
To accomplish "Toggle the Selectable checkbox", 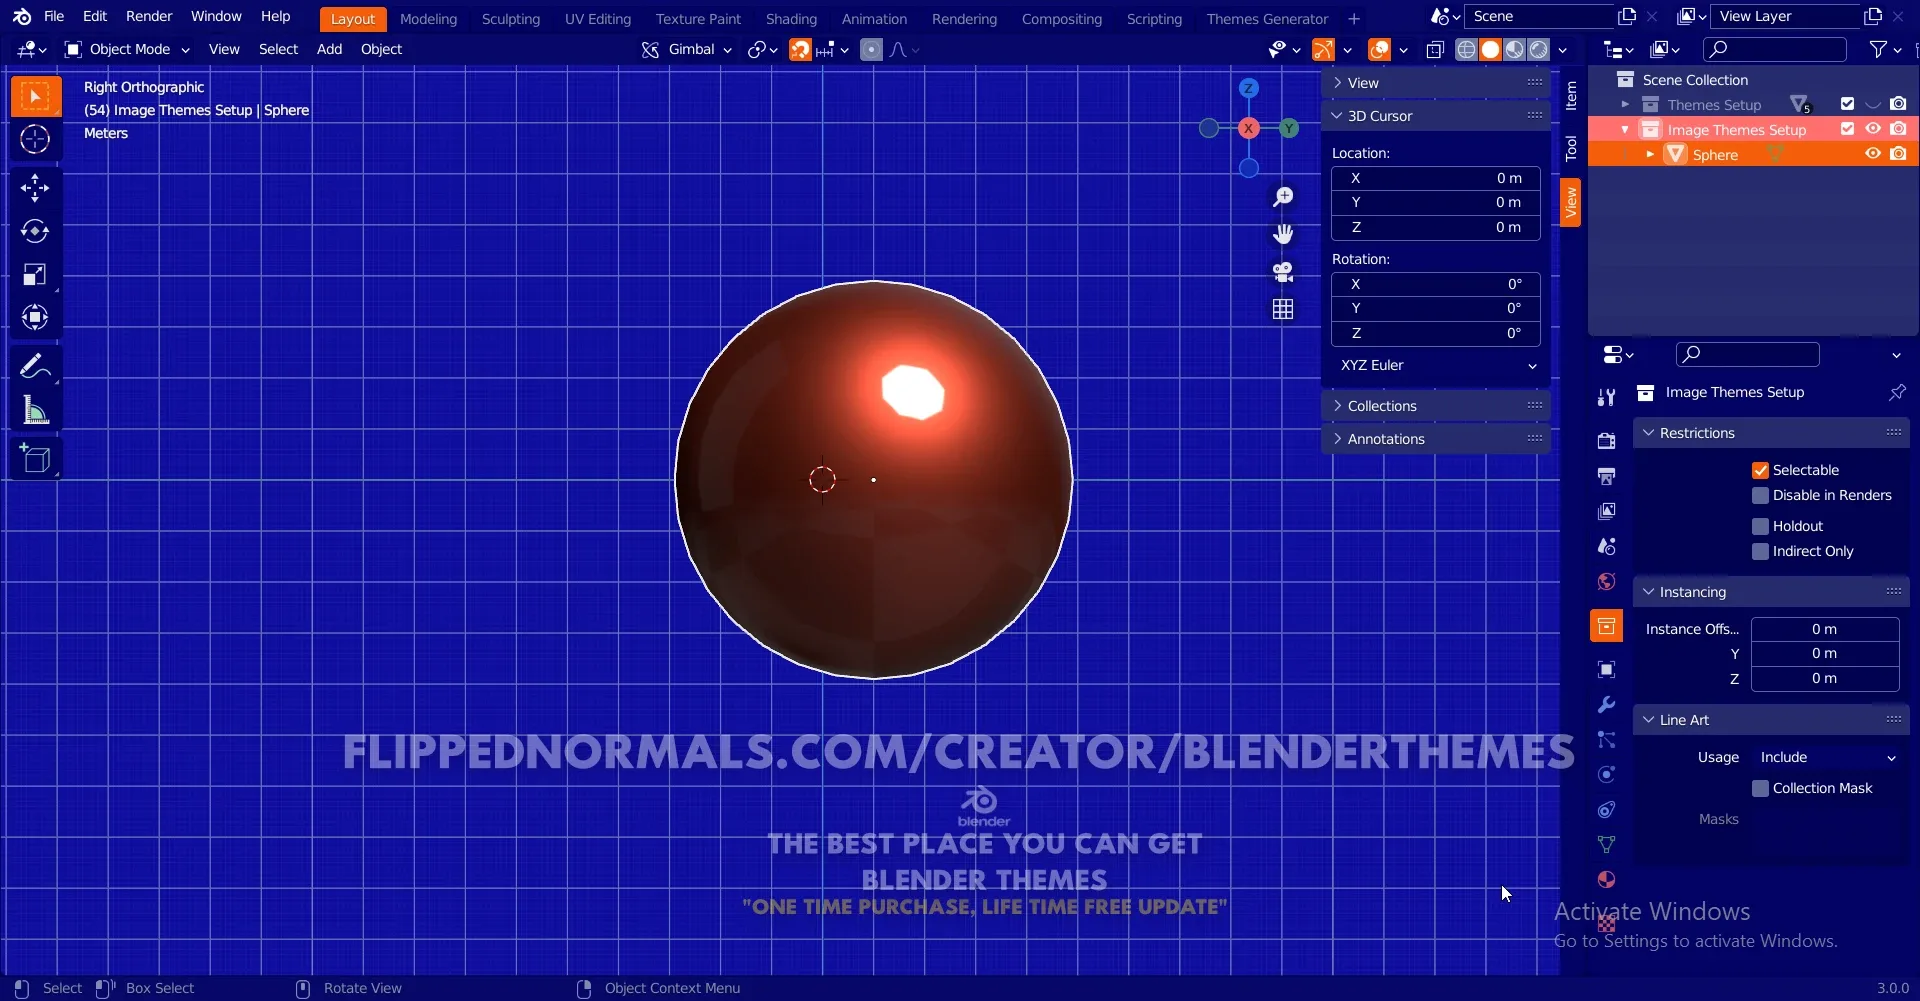I will pos(1760,470).
